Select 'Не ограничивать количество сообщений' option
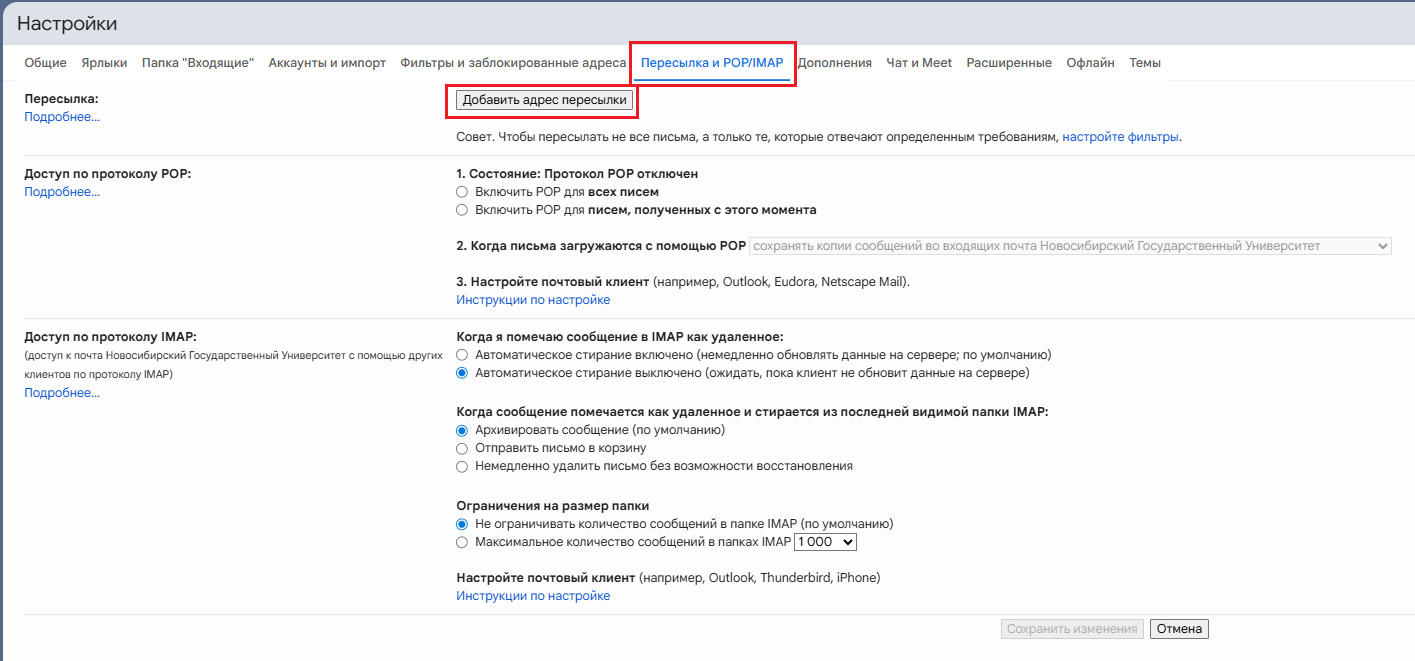This screenshot has height=661, width=1415. coord(462,524)
